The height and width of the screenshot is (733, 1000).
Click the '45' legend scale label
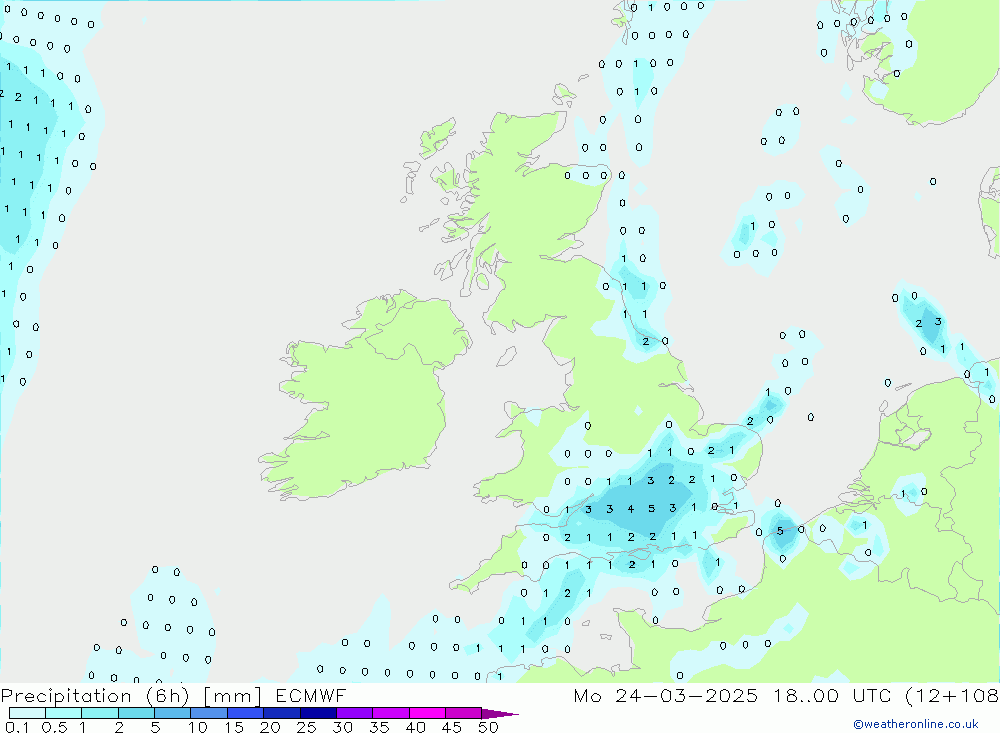tap(452, 727)
